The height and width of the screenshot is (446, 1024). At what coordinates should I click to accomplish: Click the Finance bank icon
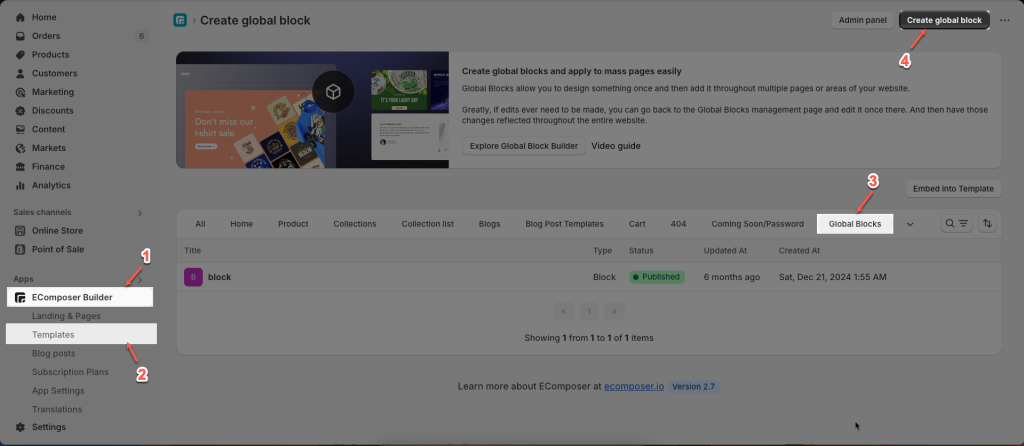coord(20,167)
